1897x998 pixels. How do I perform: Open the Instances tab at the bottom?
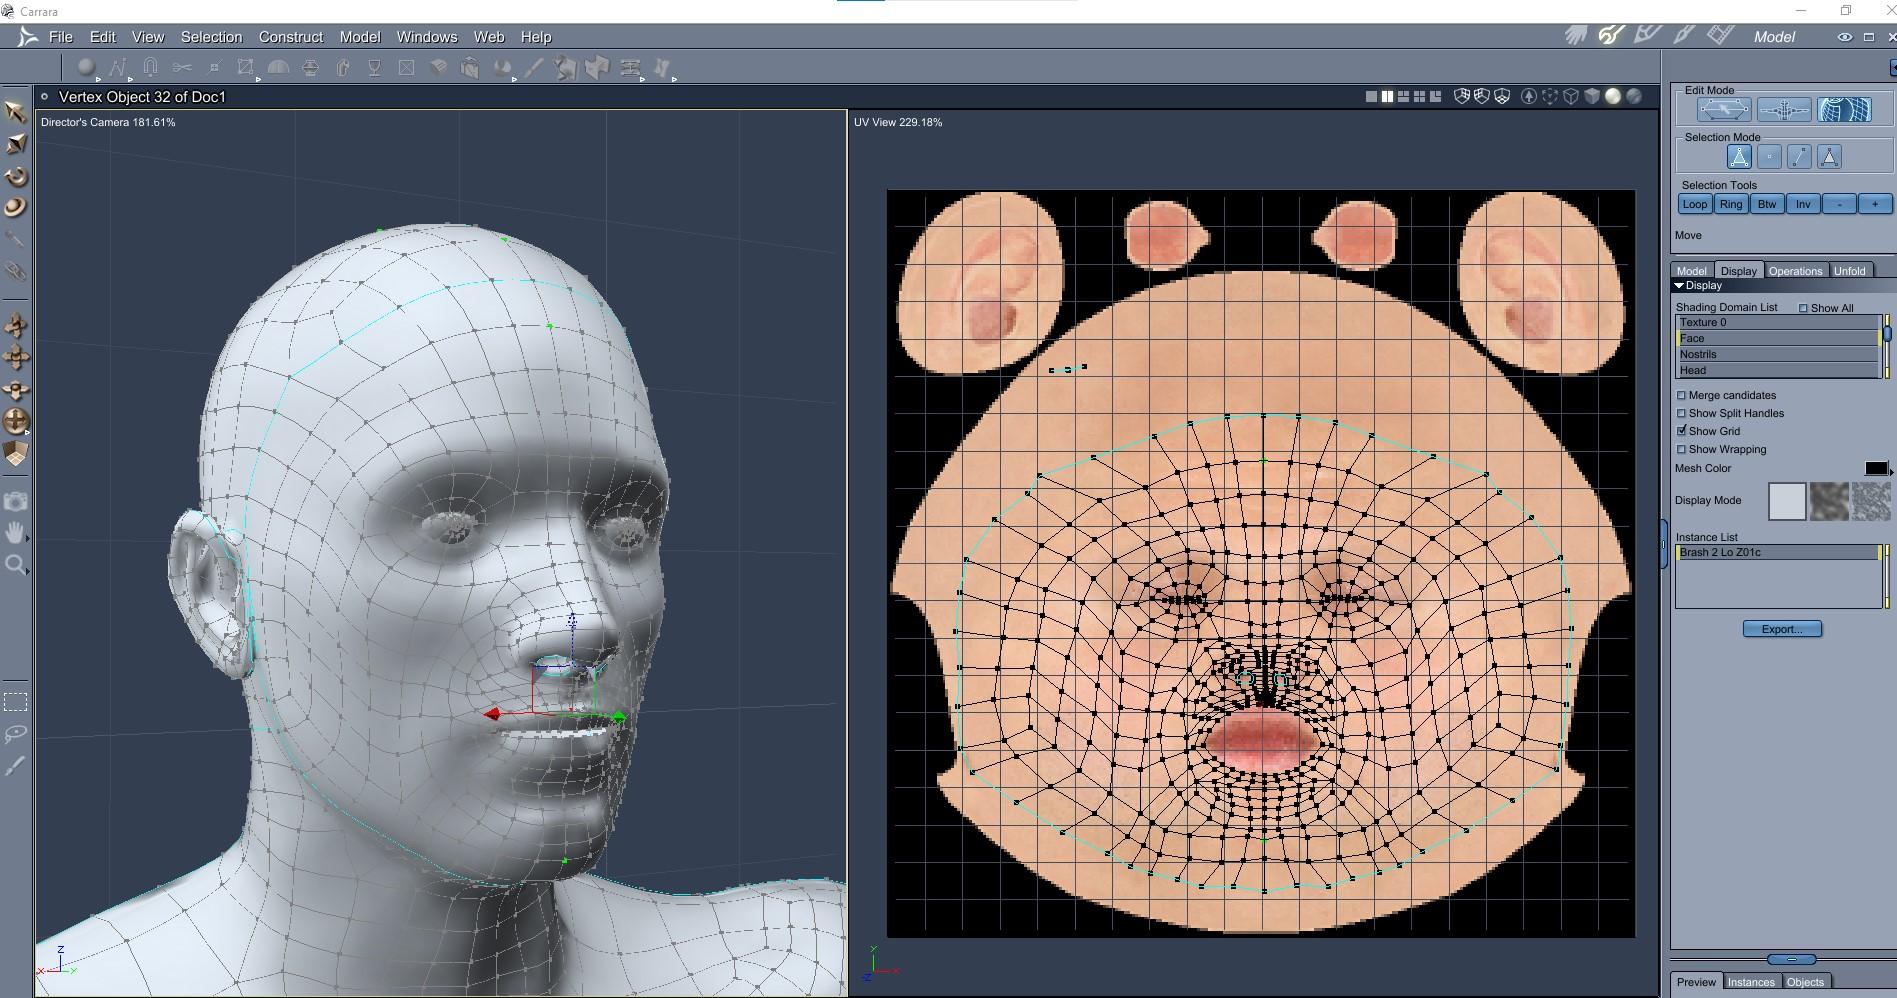(x=1751, y=982)
